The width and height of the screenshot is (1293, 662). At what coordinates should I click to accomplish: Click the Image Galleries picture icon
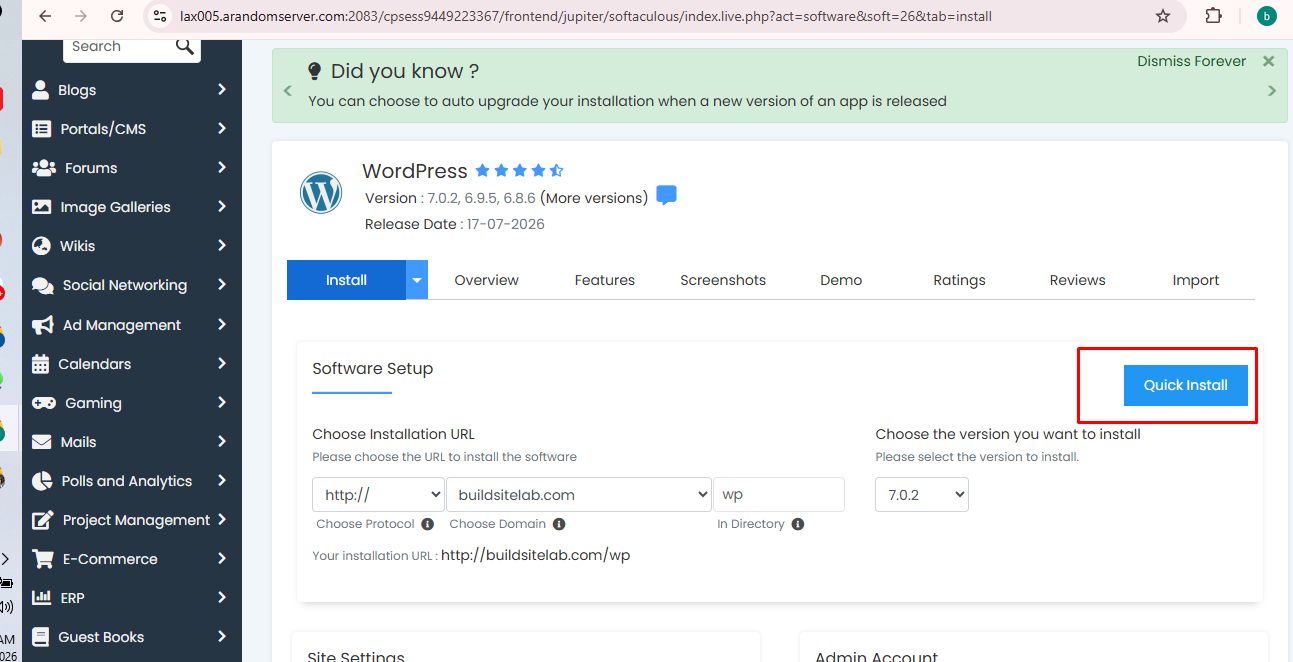(41, 207)
